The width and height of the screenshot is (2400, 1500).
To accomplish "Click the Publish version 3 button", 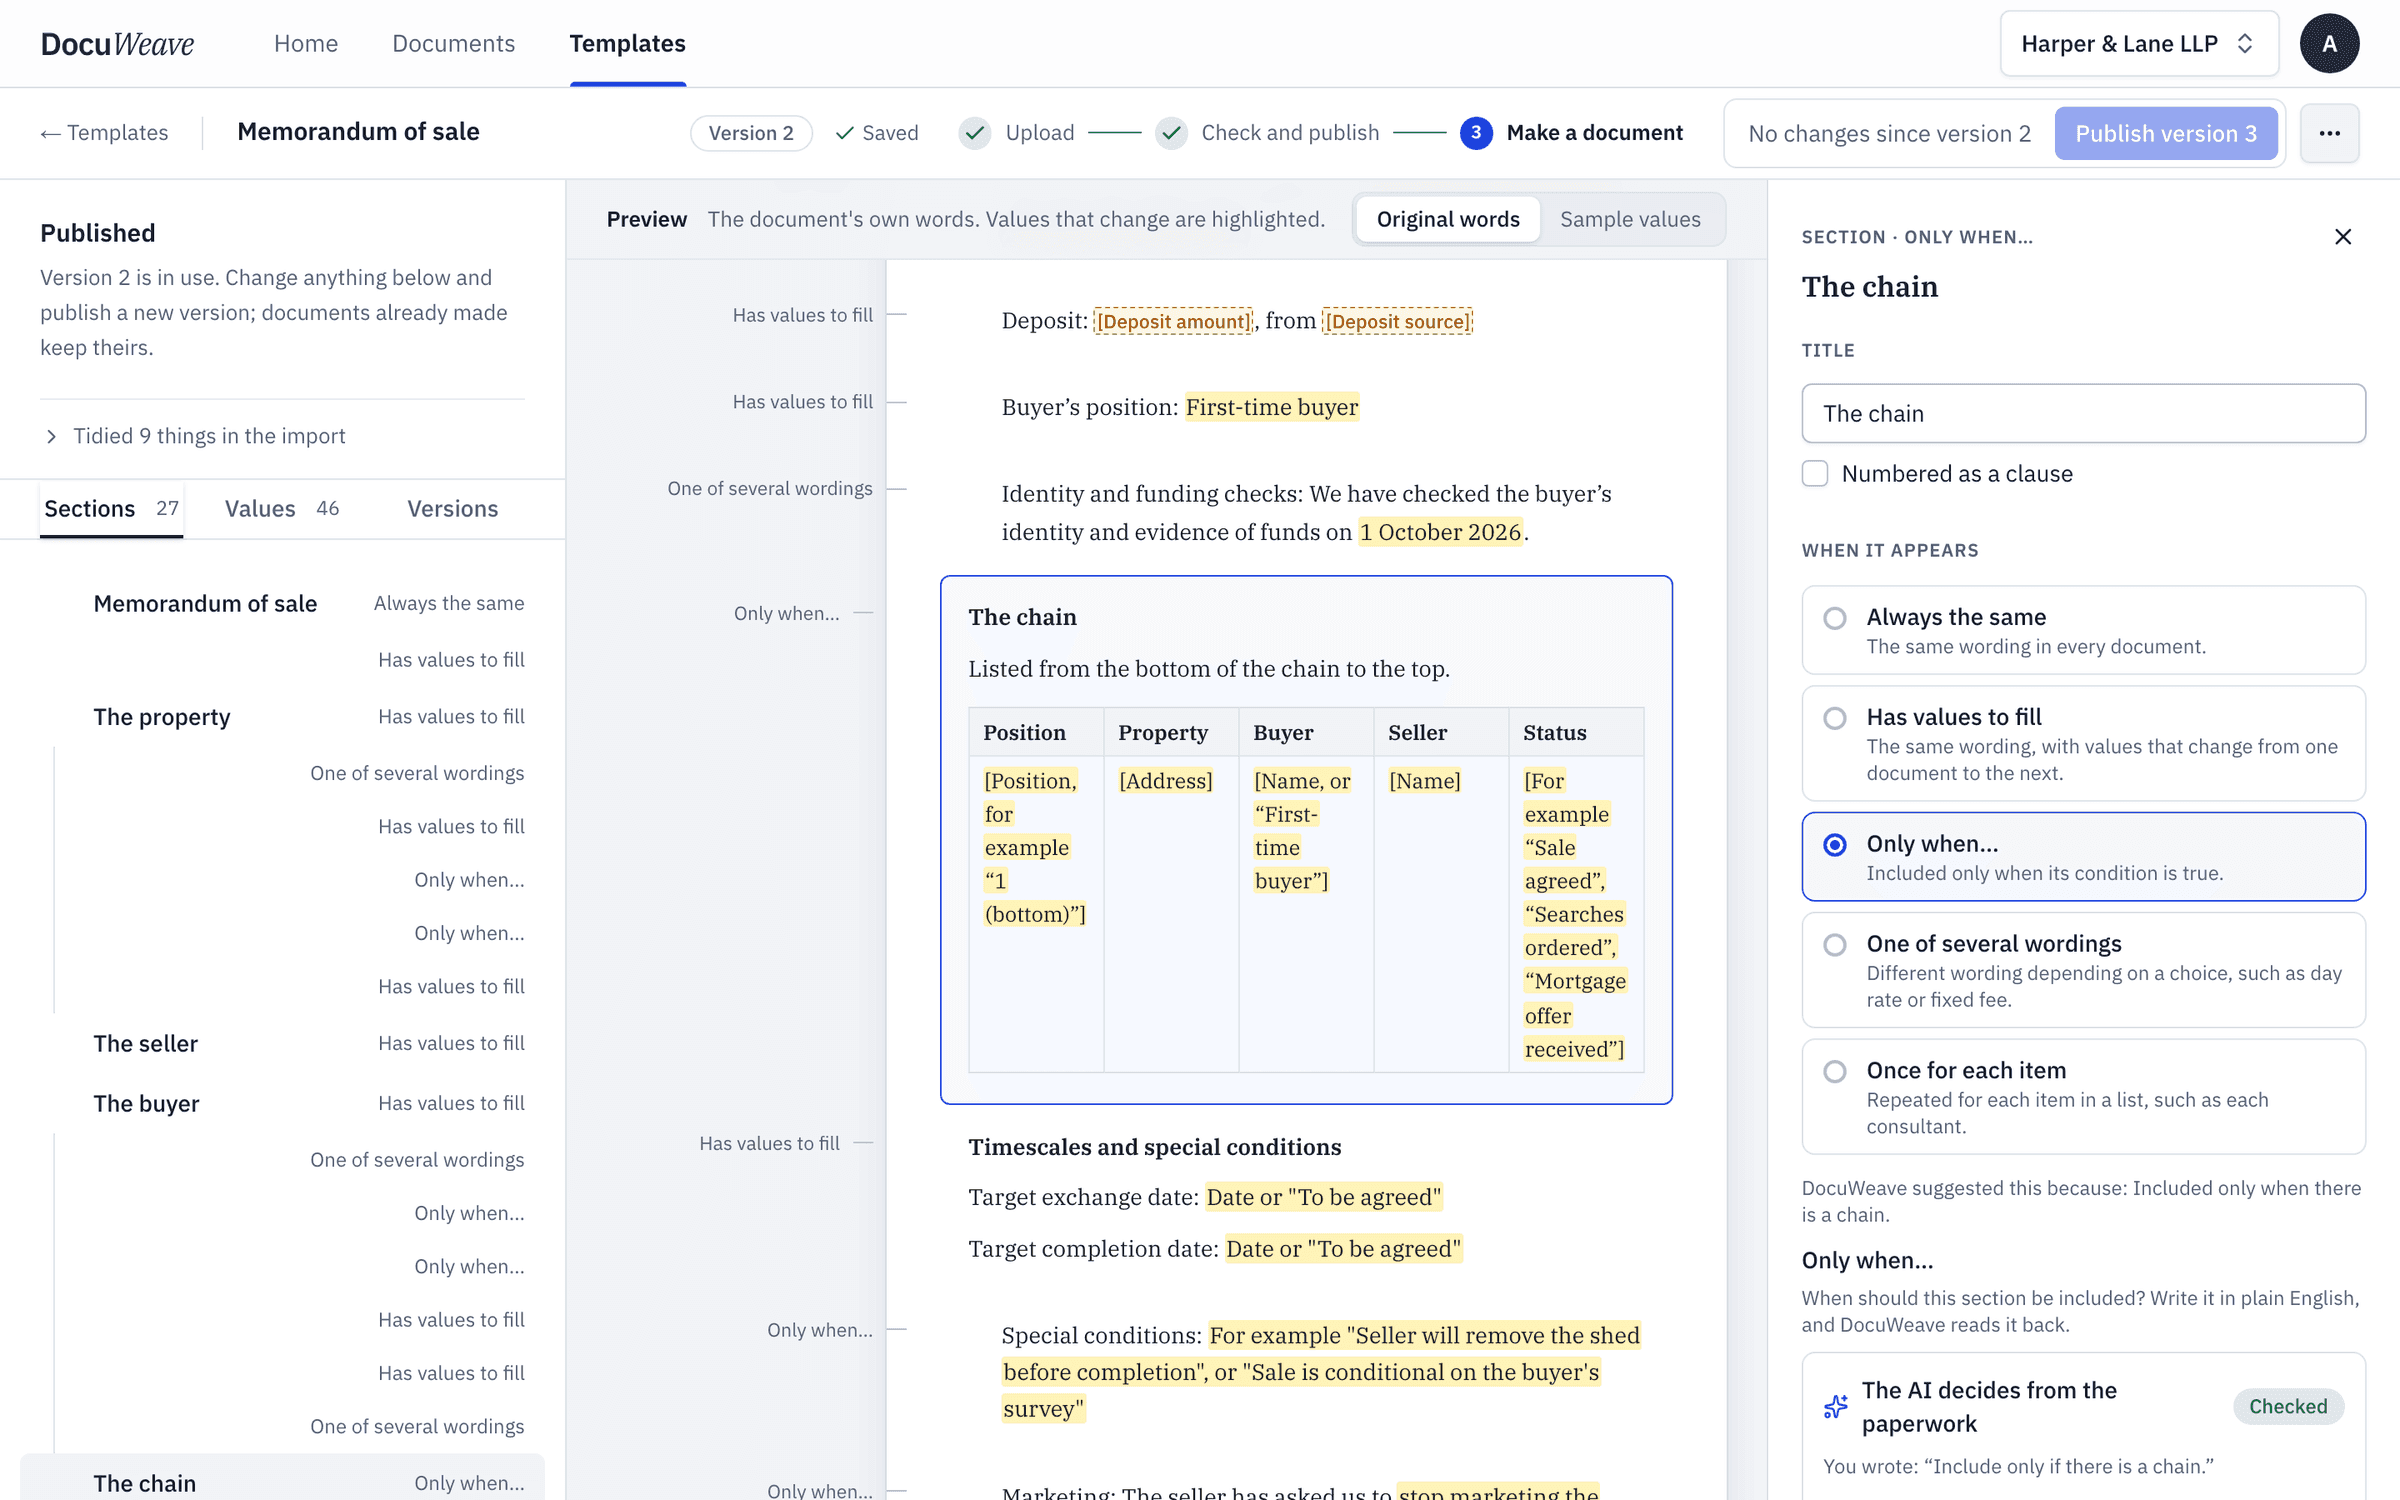I will point(2166,133).
